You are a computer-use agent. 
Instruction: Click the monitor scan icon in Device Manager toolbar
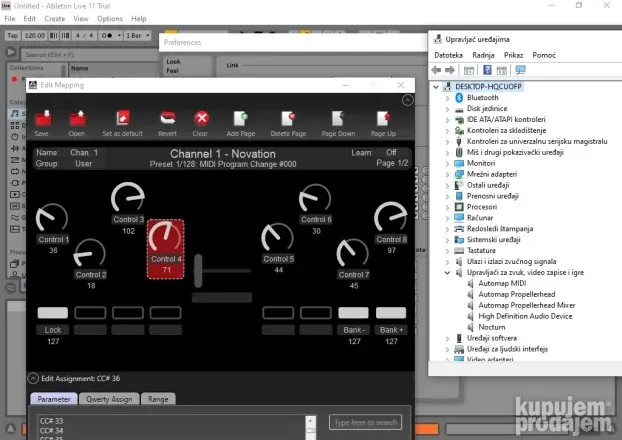pyautogui.click(x=520, y=70)
